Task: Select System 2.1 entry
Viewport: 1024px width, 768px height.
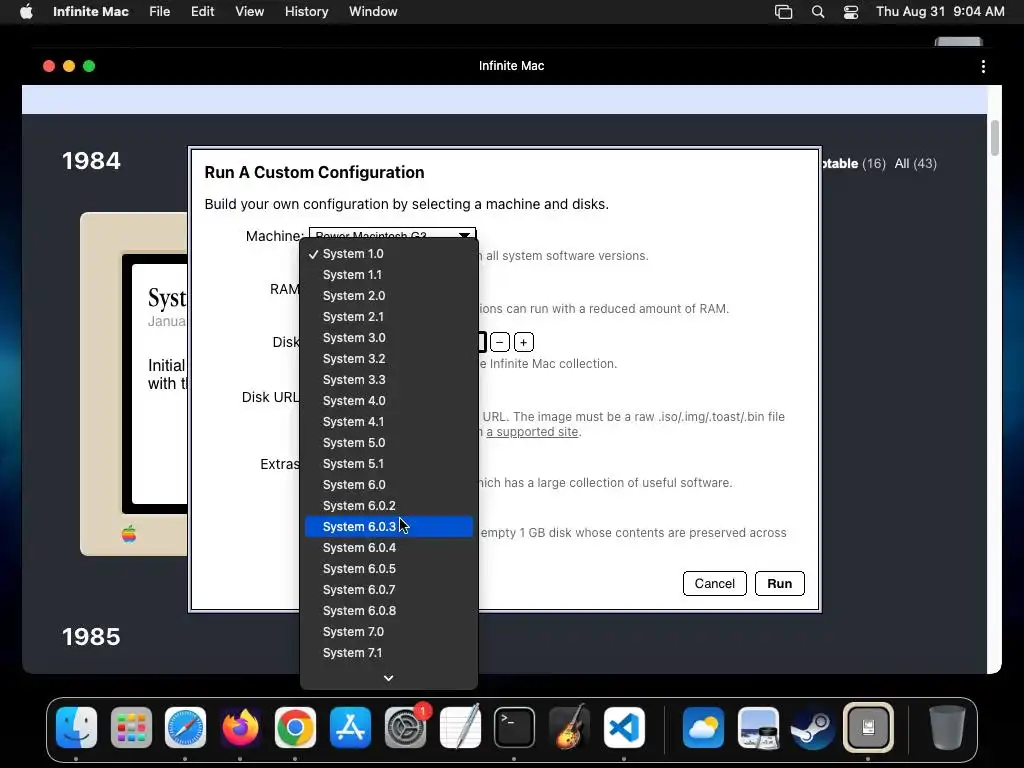Action: pos(389,316)
